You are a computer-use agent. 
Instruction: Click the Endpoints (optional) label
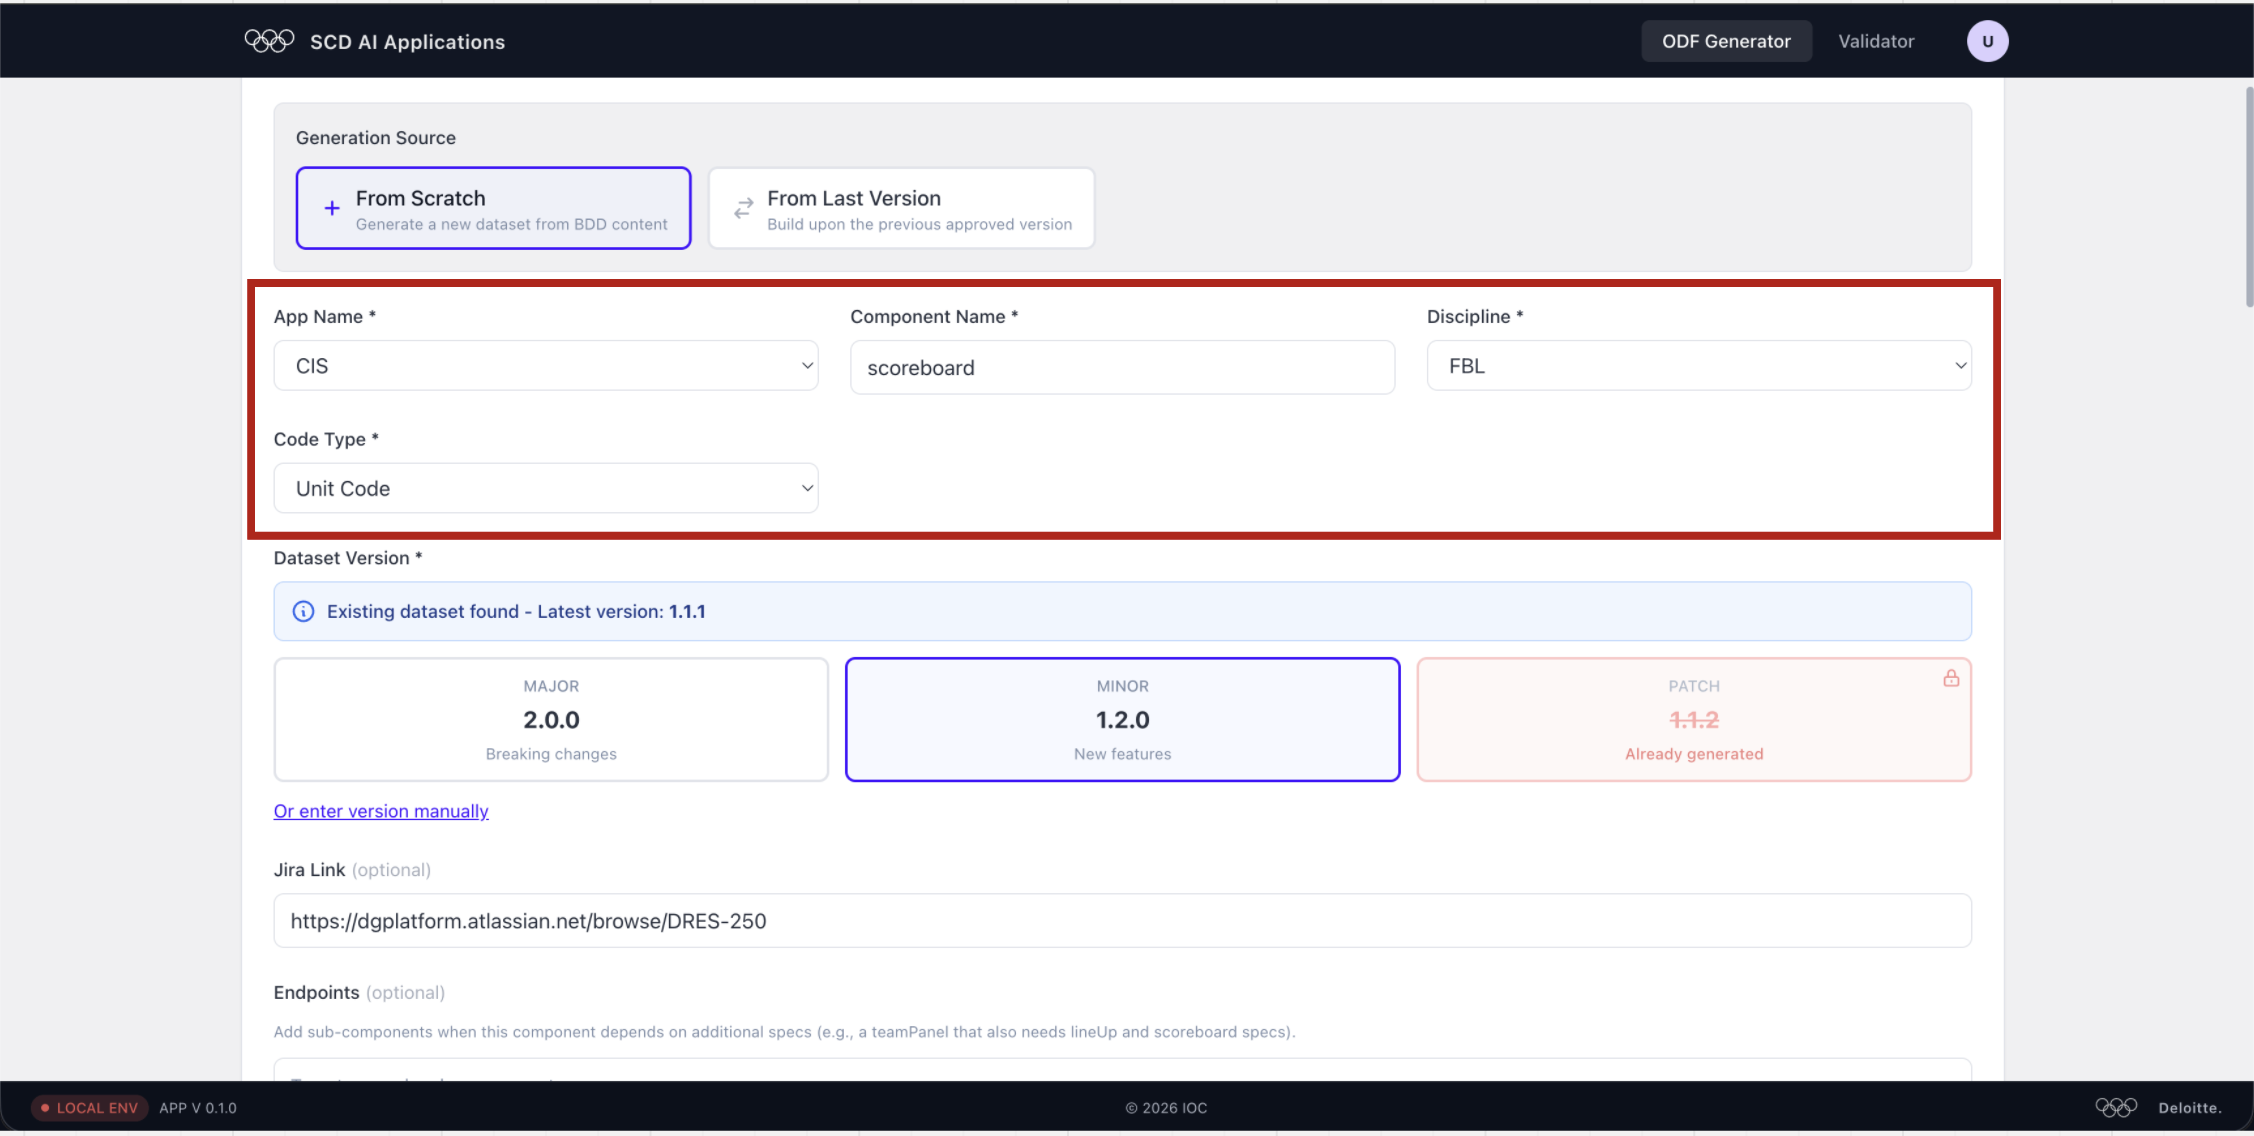click(x=359, y=992)
